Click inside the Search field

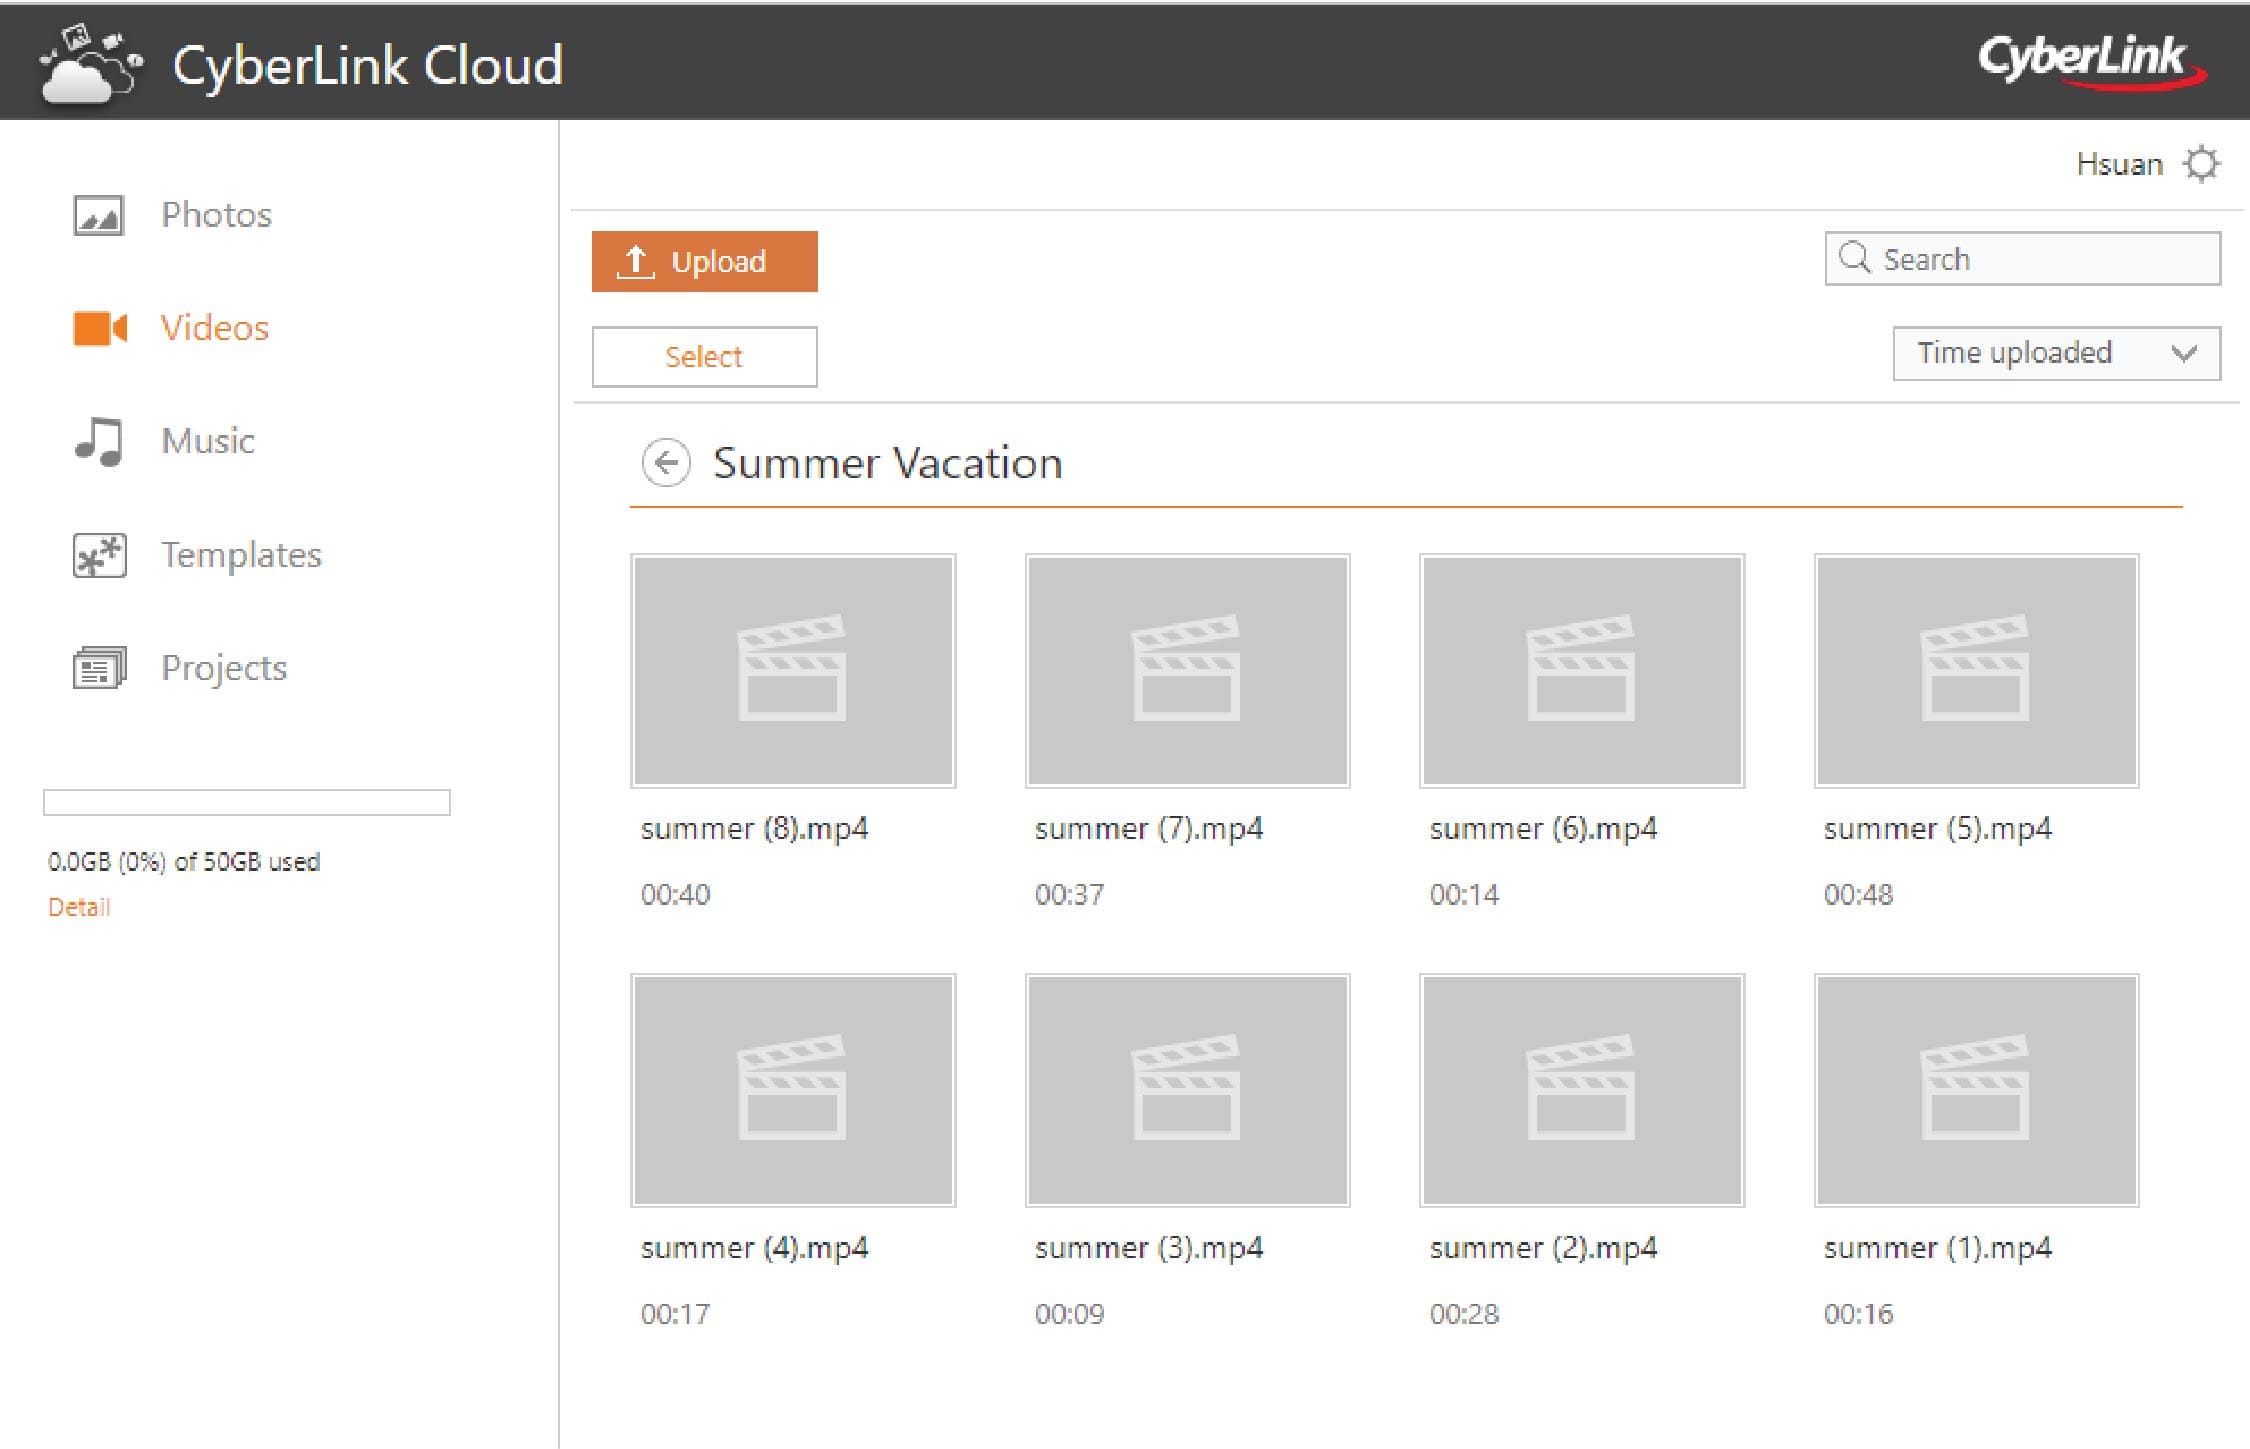pos(2023,259)
